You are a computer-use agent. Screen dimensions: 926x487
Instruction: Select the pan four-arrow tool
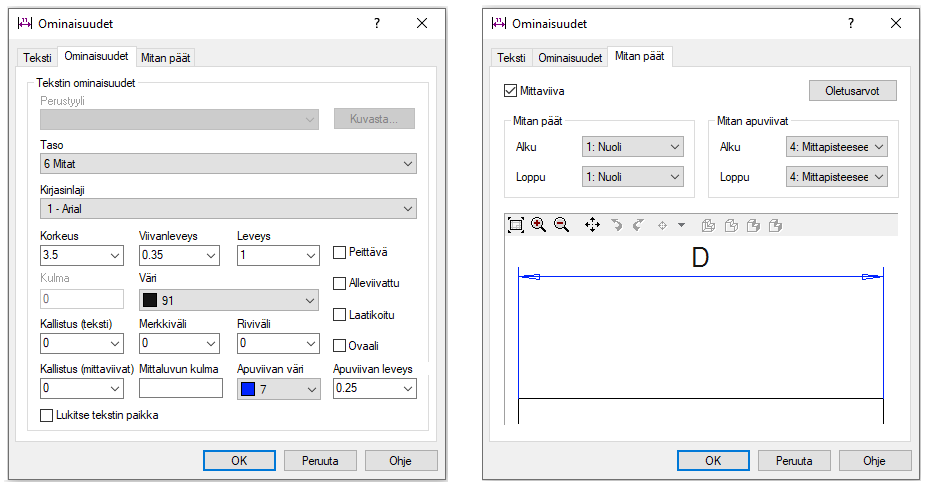tap(592, 225)
